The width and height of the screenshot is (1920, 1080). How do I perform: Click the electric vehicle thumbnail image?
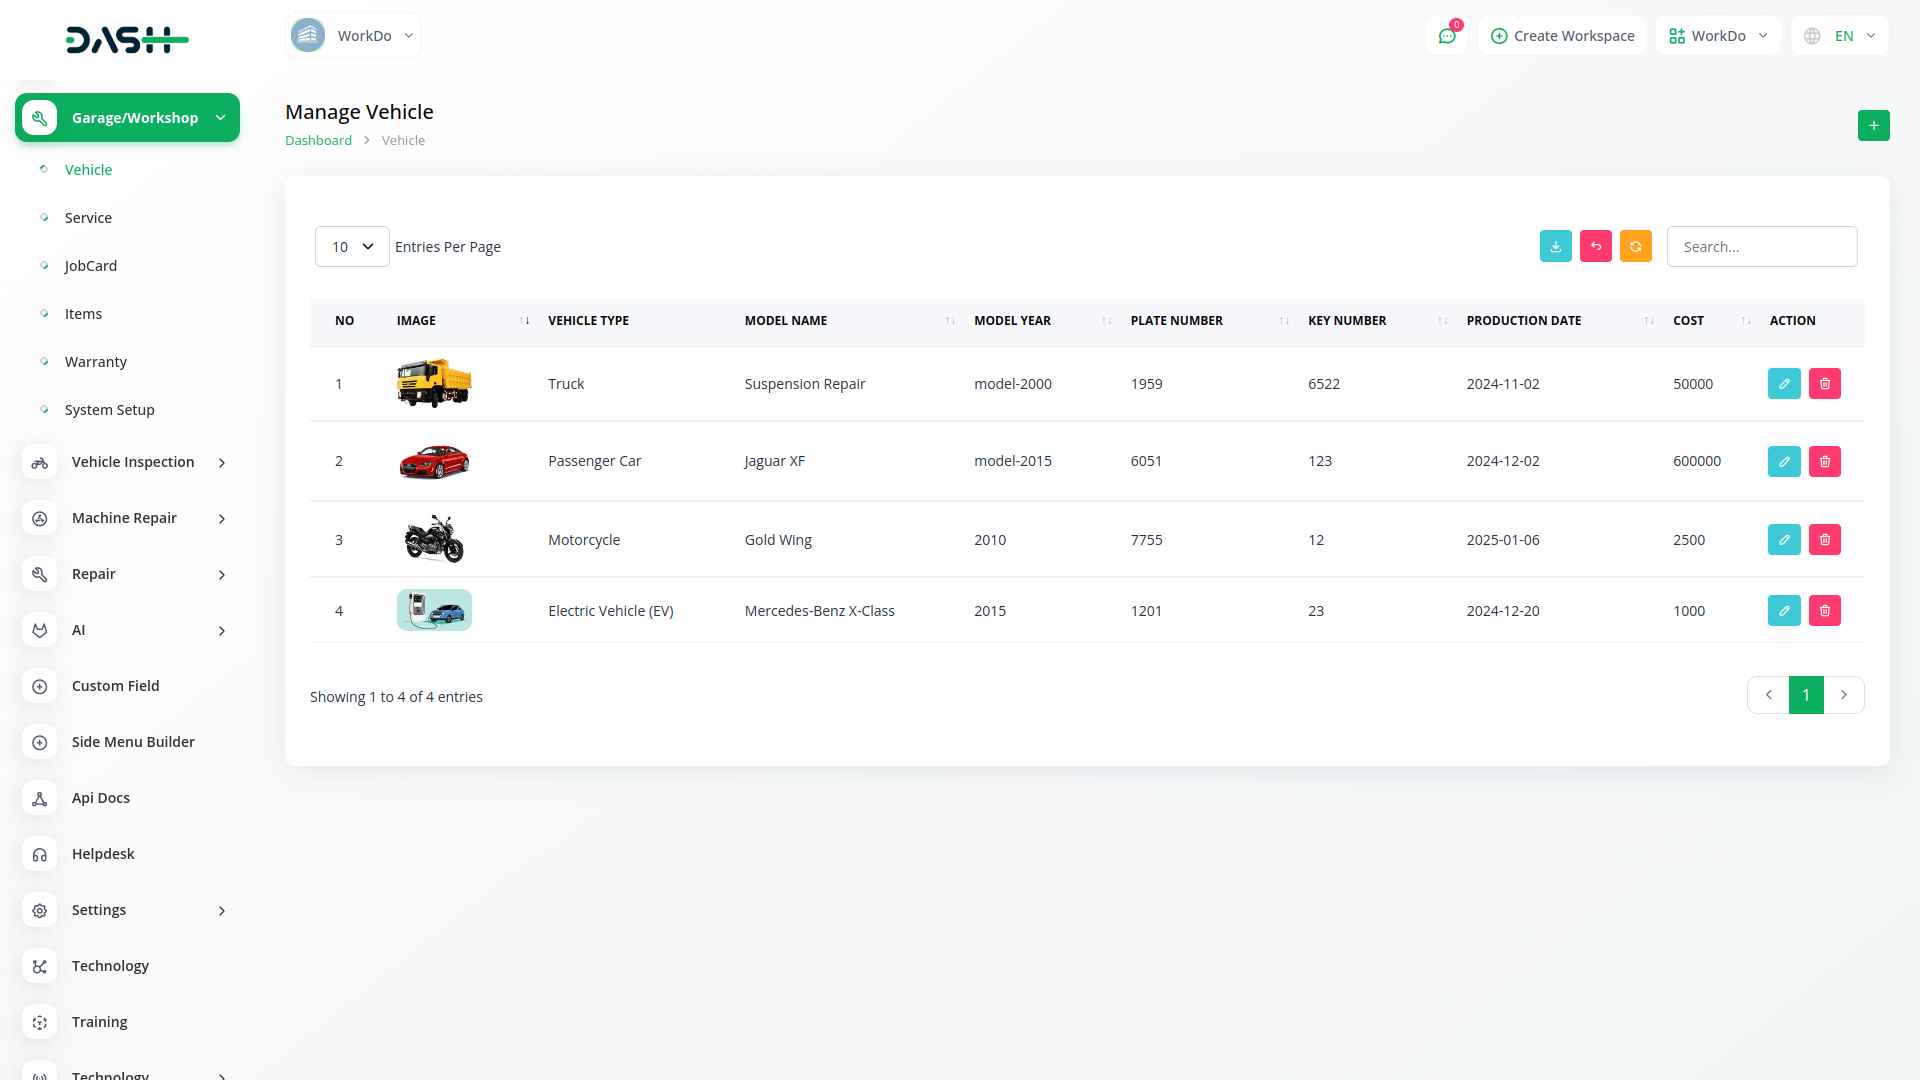tap(434, 610)
